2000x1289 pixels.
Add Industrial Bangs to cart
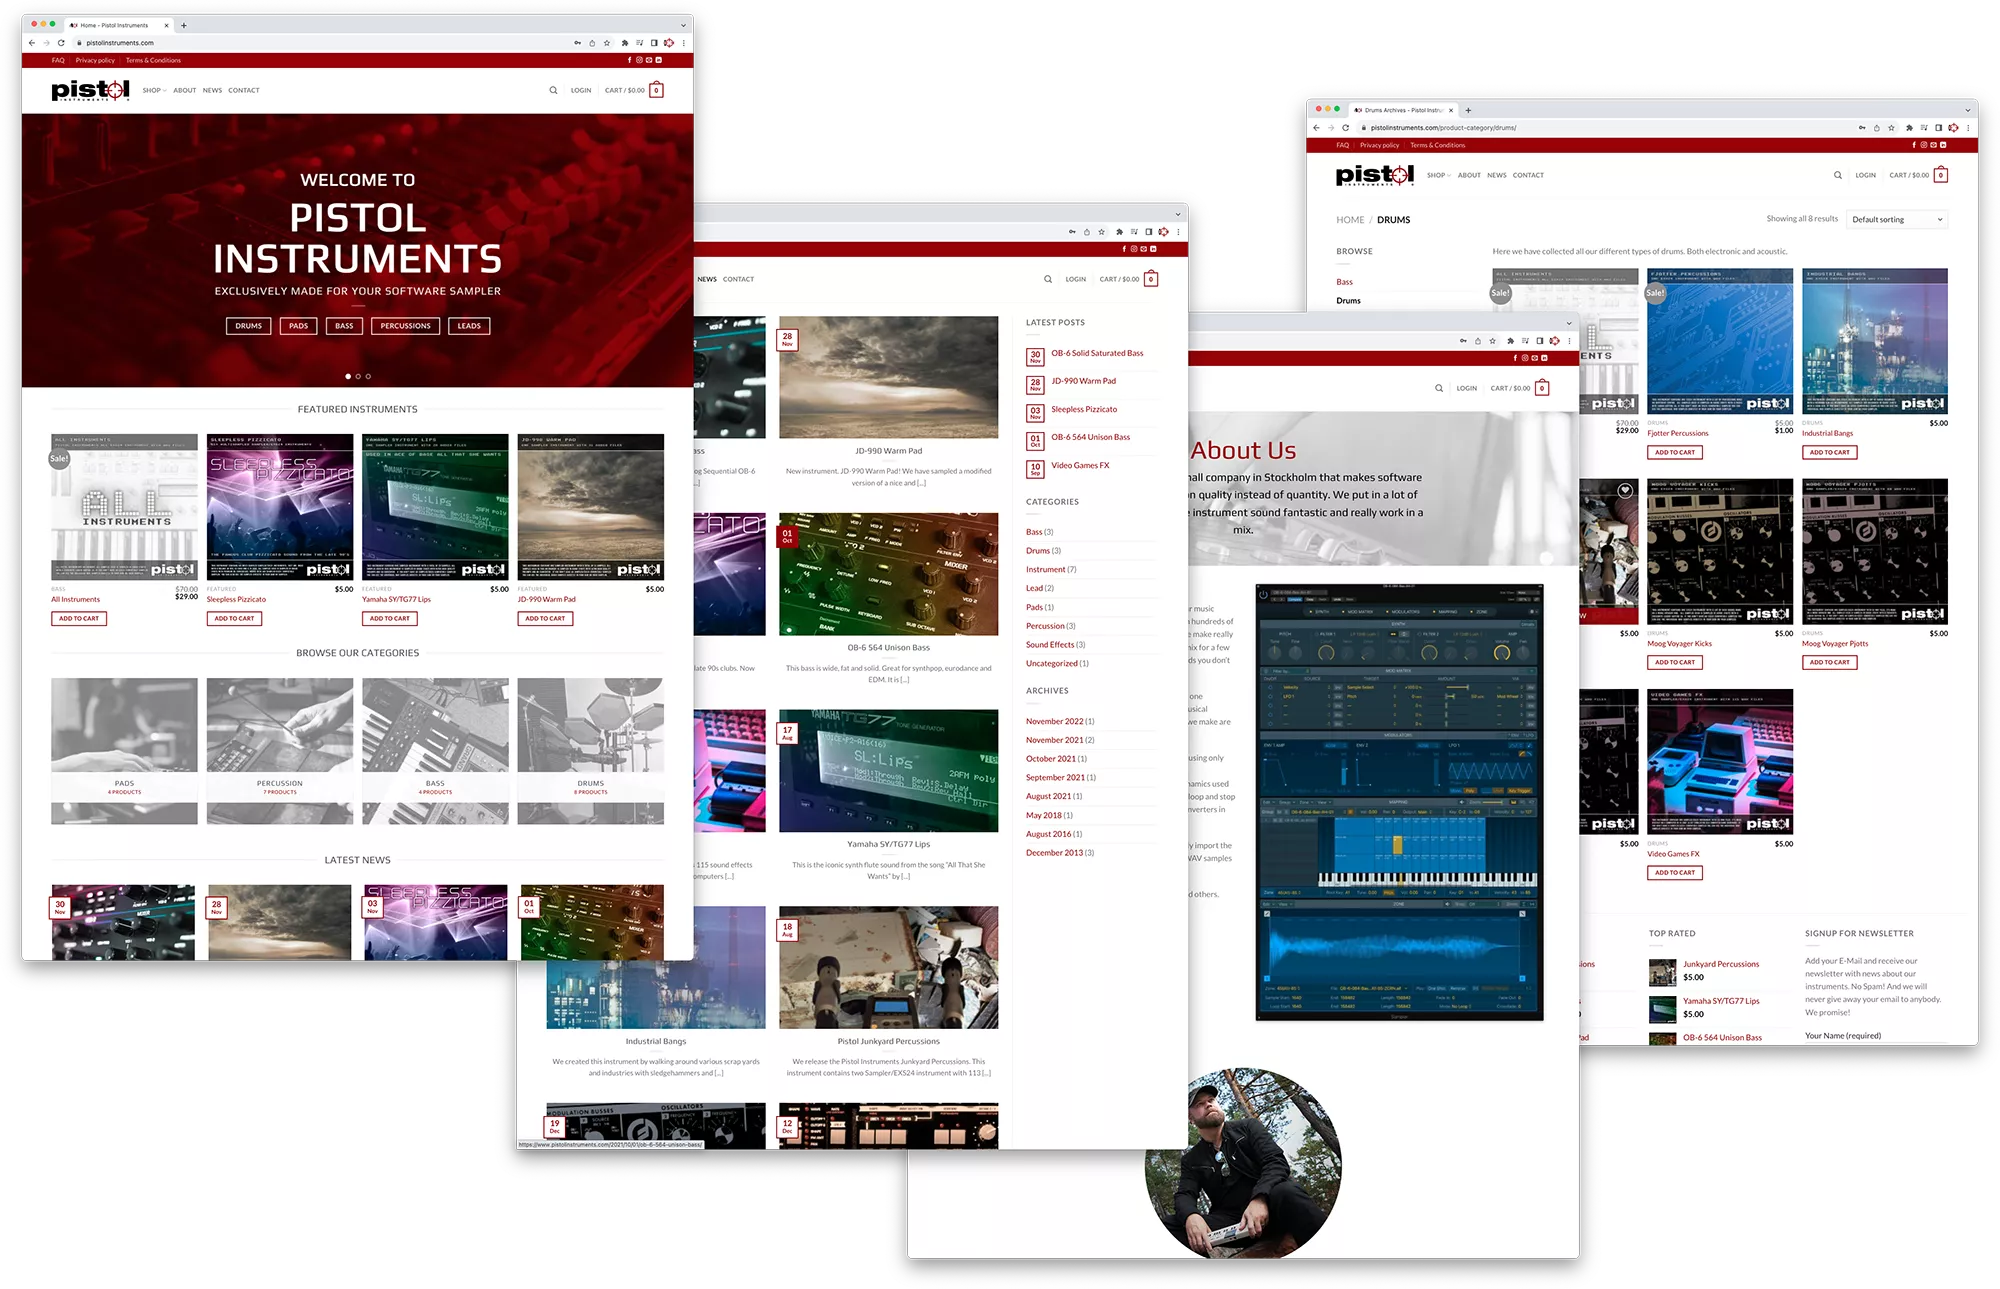(x=1830, y=453)
